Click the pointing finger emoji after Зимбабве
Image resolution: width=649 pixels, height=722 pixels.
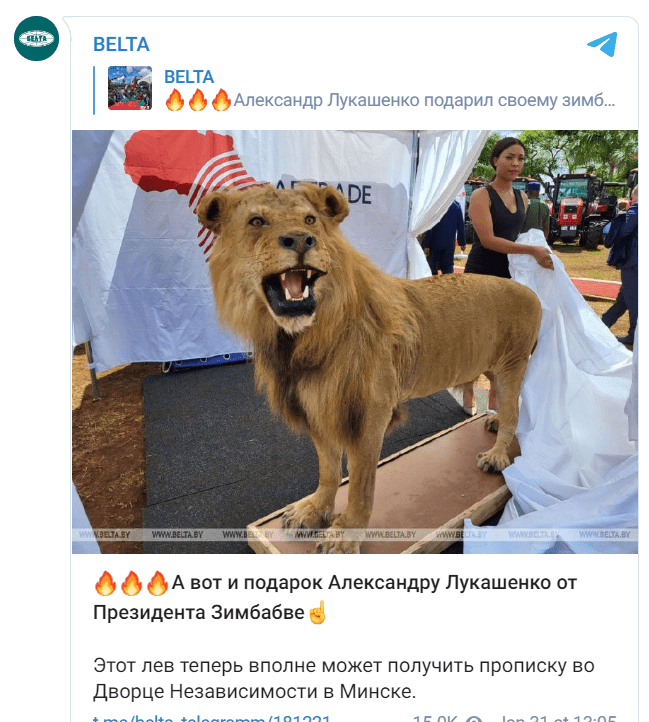(317, 613)
